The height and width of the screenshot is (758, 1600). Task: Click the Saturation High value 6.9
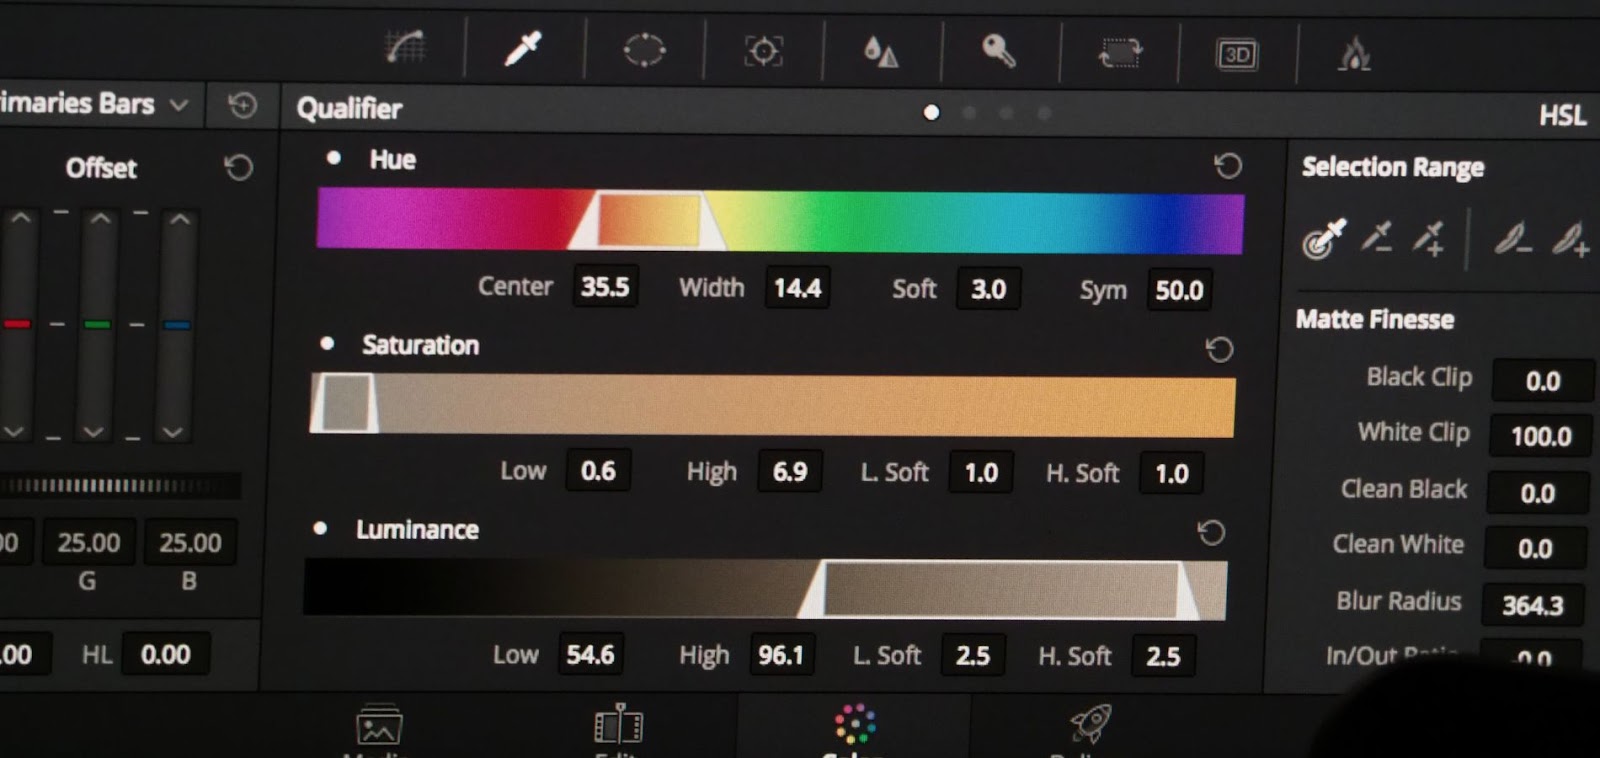coord(790,472)
